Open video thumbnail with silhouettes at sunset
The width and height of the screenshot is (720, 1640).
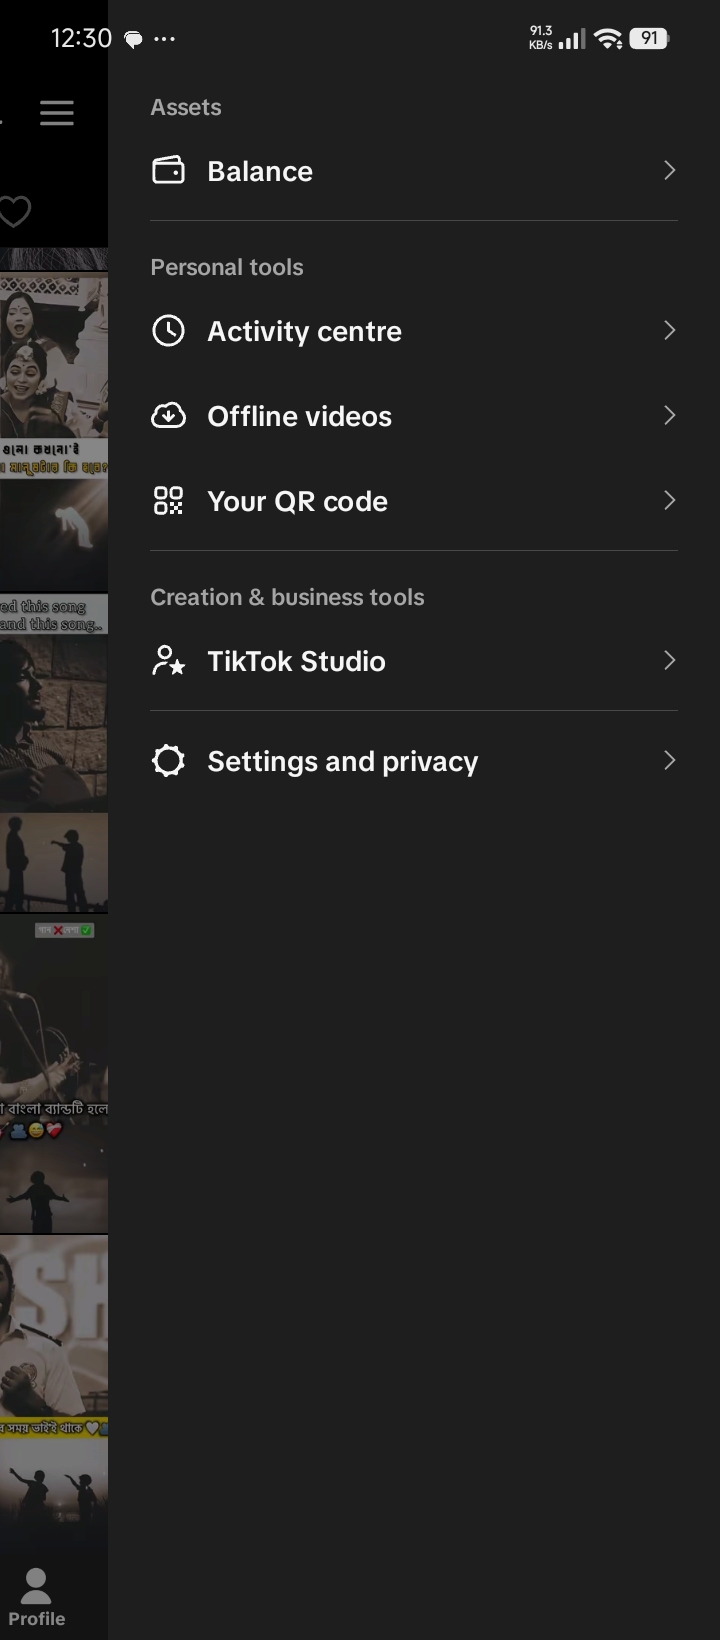(54, 863)
